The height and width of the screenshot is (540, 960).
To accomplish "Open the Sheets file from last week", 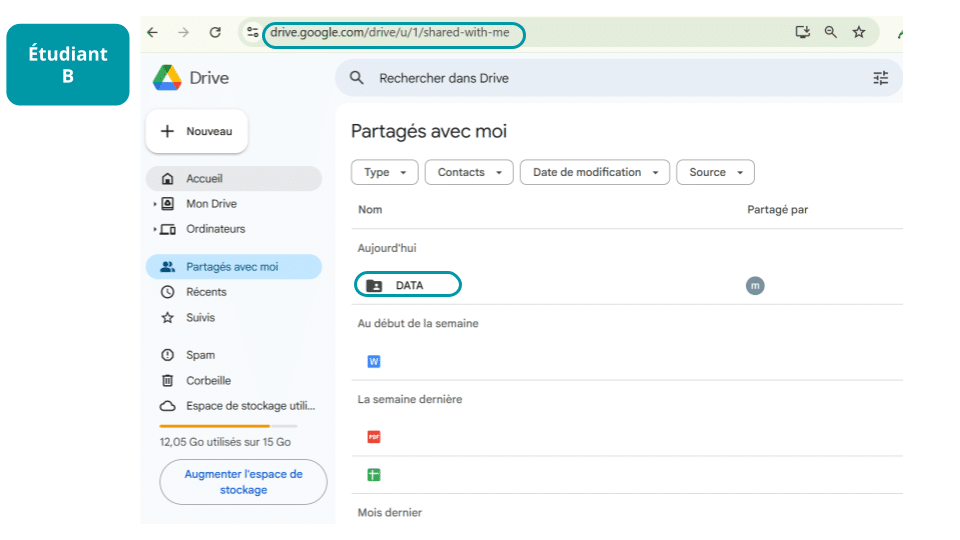I will pyautogui.click(x=374, y=475).
